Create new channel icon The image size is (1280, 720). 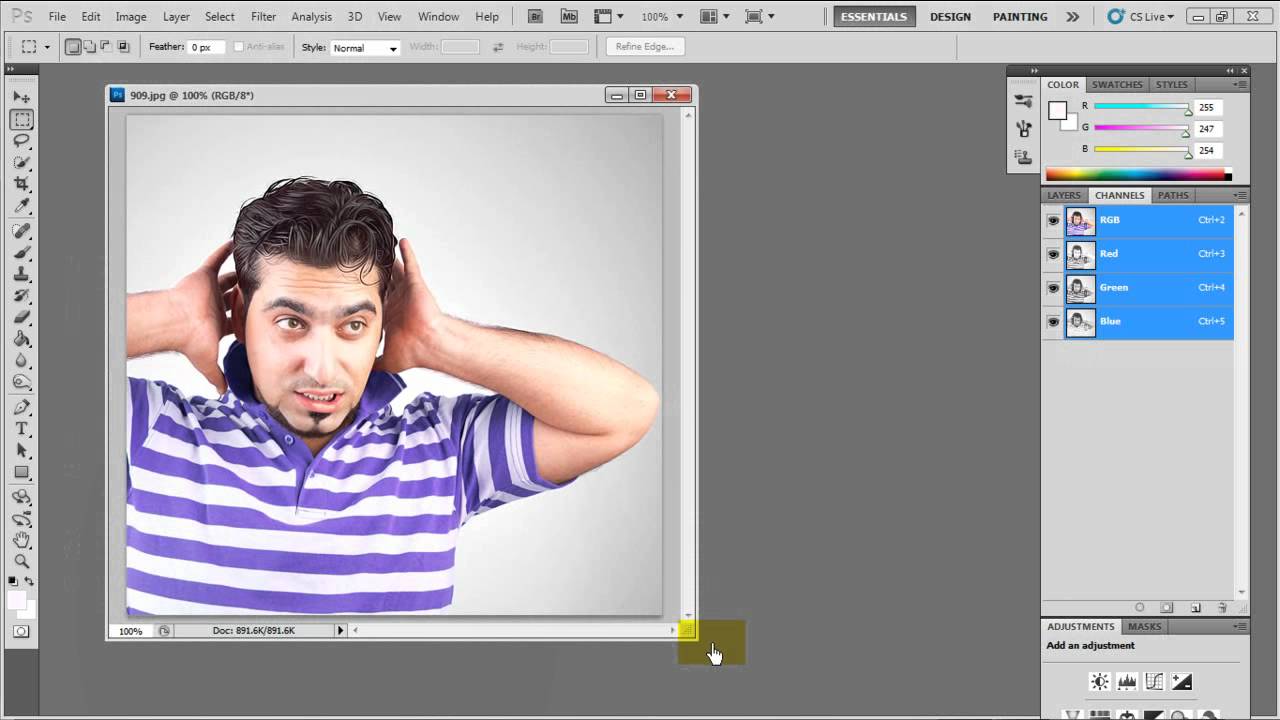(x=1195, y=607)
